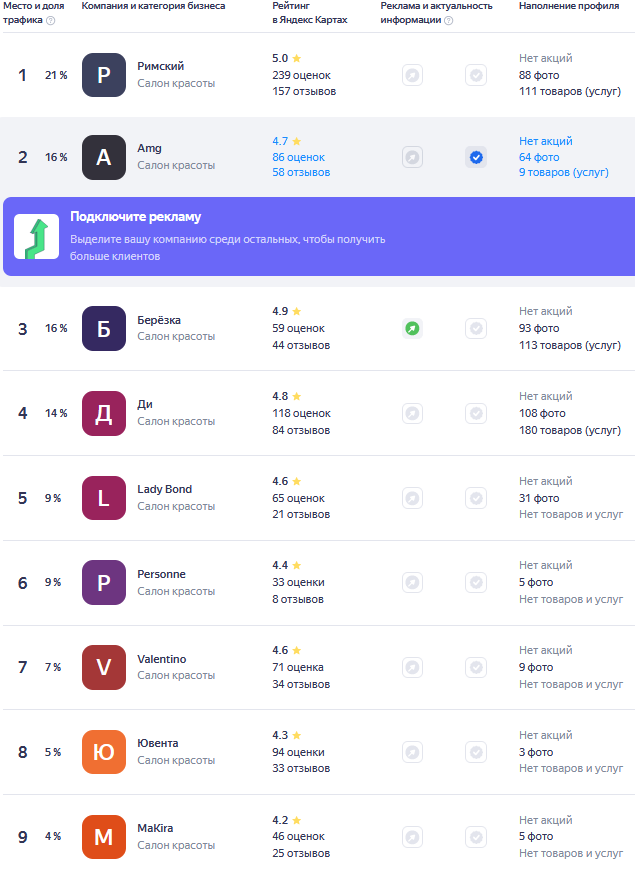Select the company name 'Personne'
Image resolution: width=635 pixels, height=875 pixels.
pyautogui.click(x=161, y=574)
